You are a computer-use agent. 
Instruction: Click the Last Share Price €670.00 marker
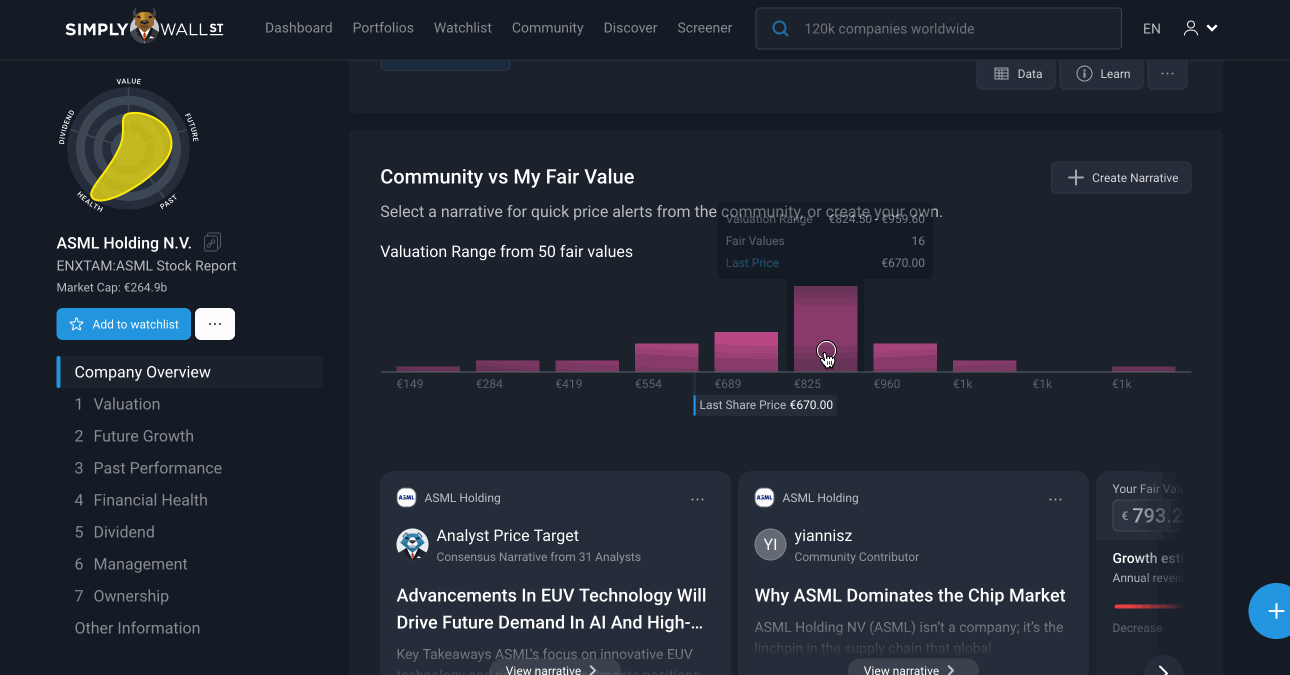765,405
